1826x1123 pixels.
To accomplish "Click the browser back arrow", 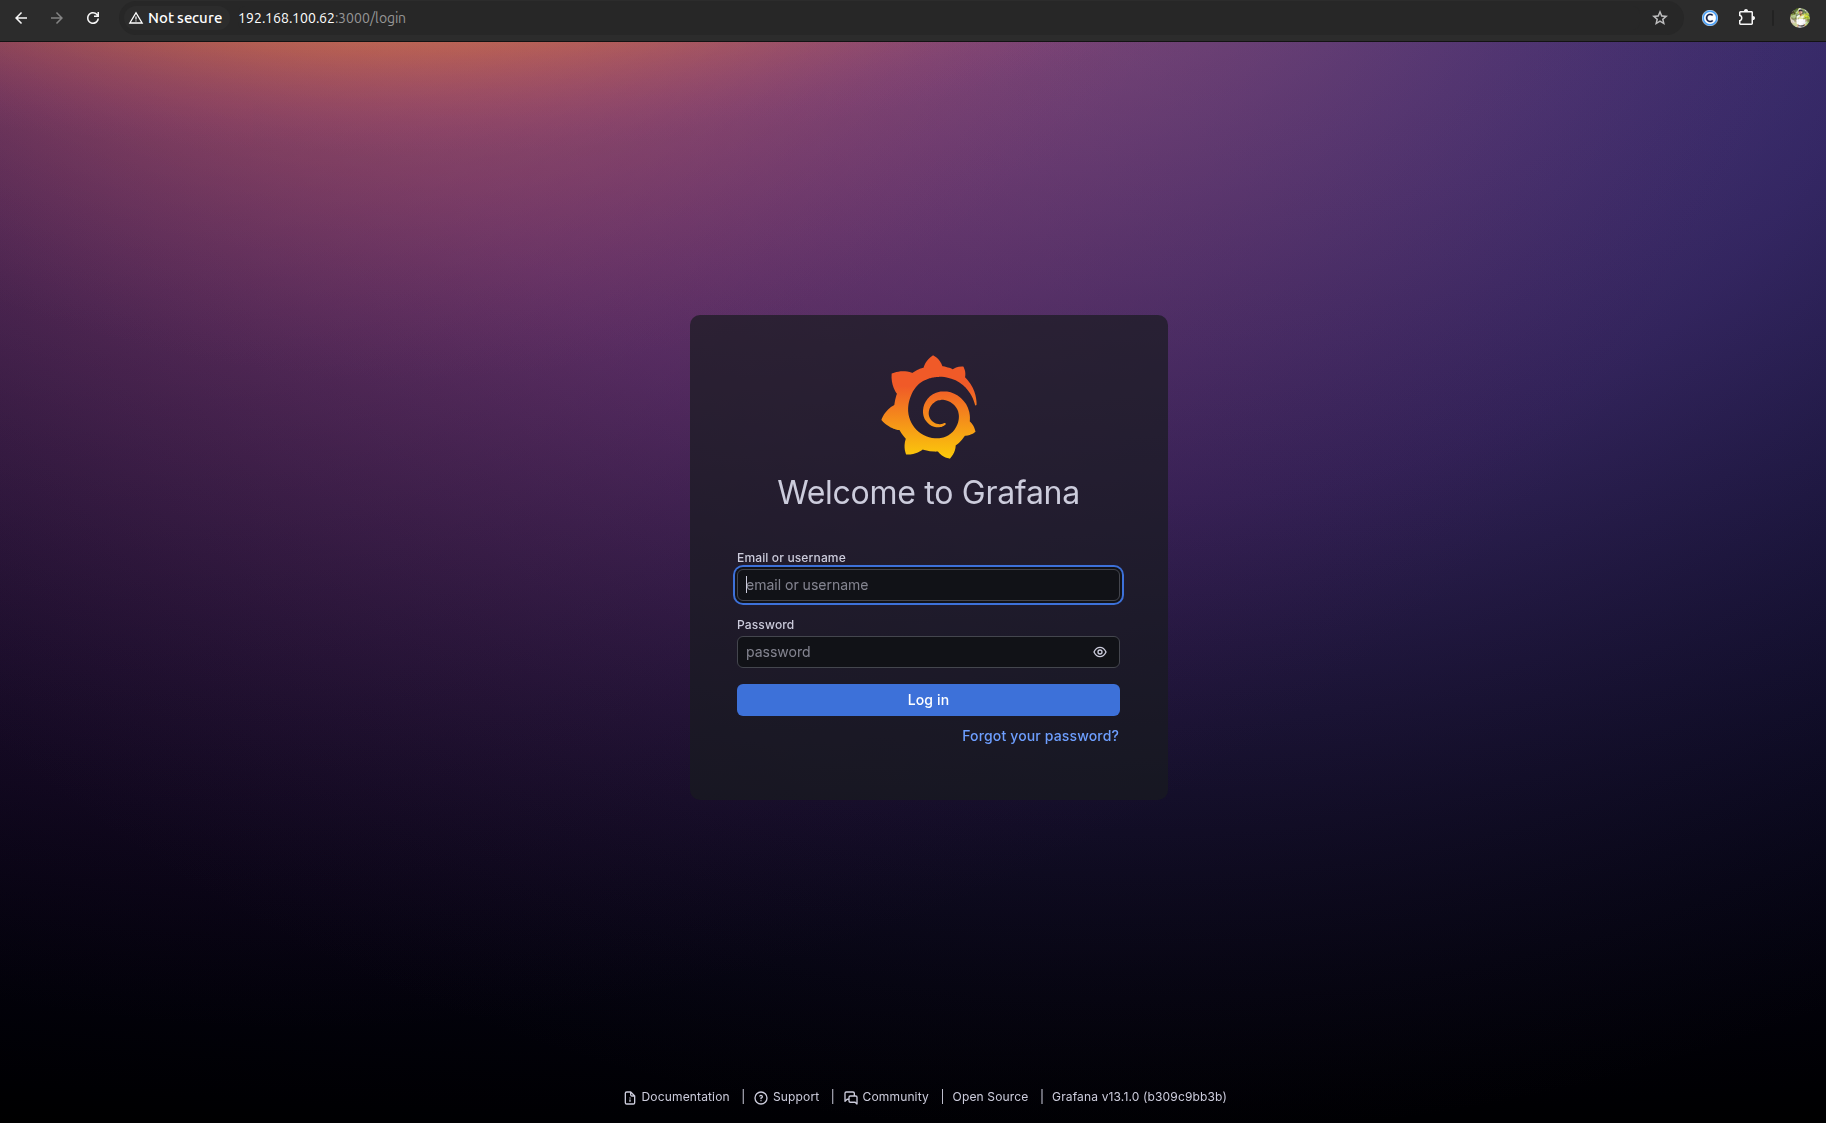I will coord(21,18).
